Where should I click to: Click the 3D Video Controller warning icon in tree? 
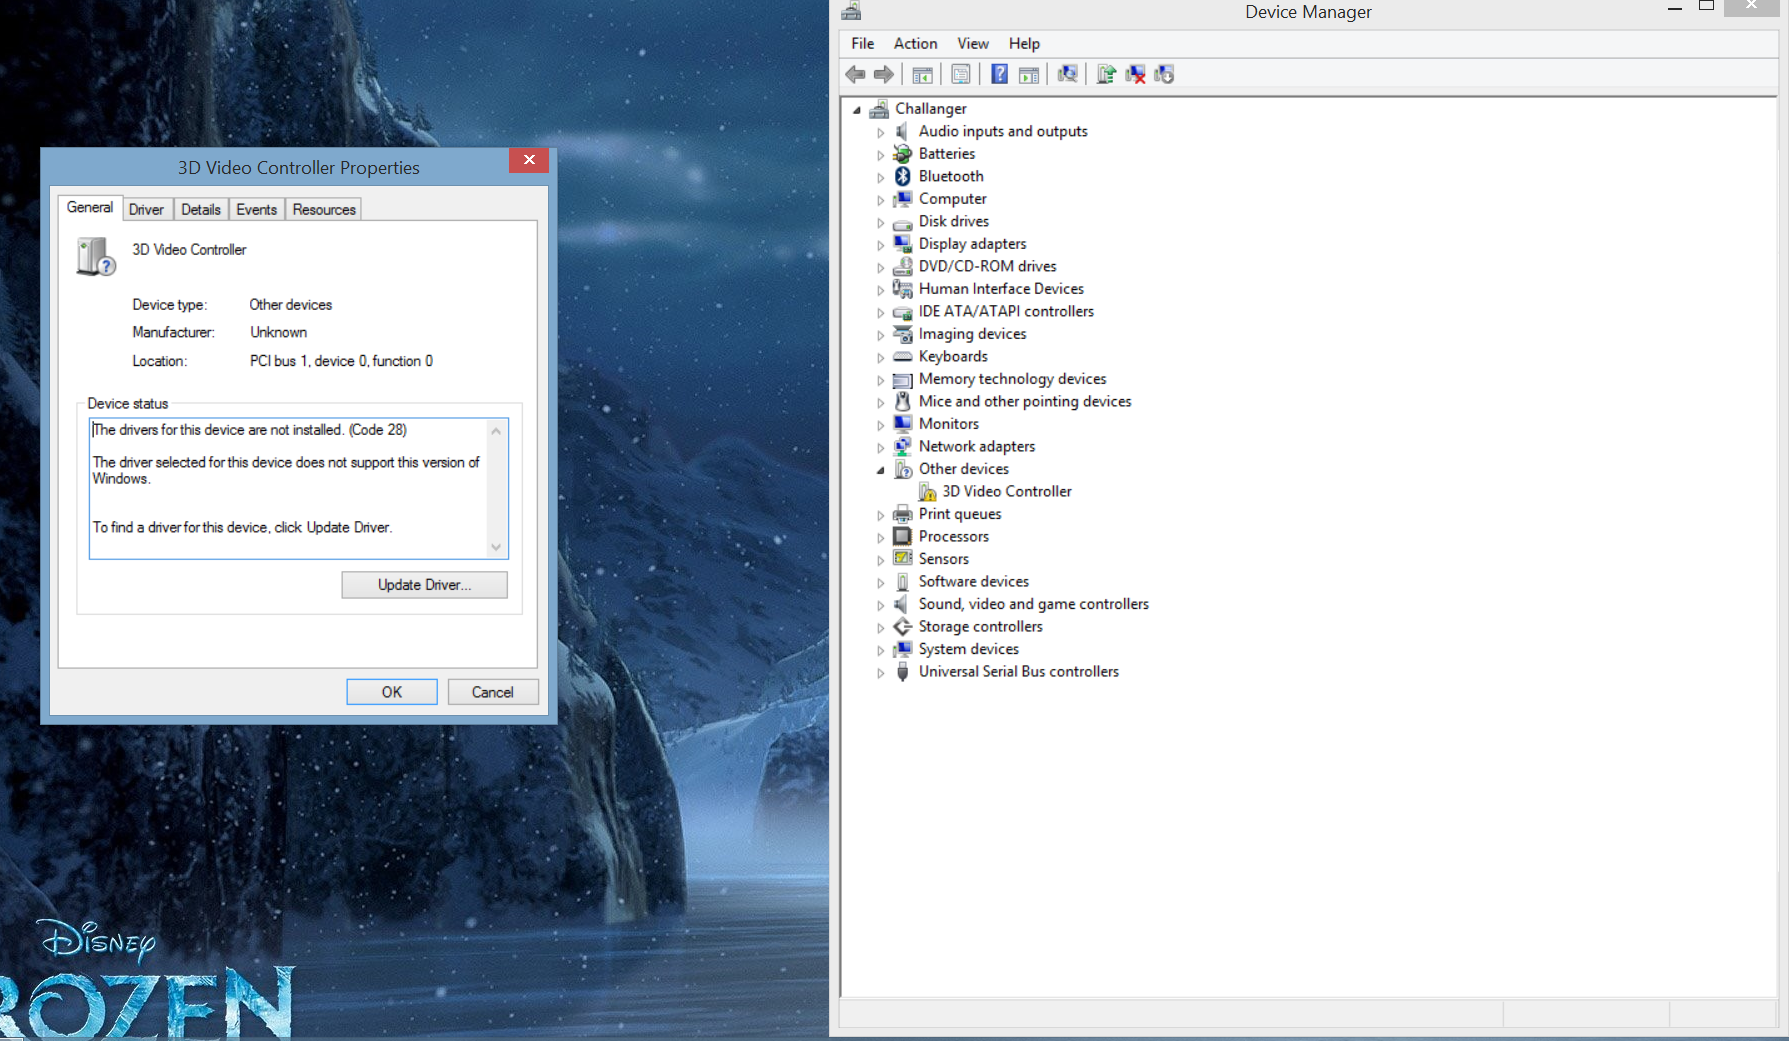[927, 492]
